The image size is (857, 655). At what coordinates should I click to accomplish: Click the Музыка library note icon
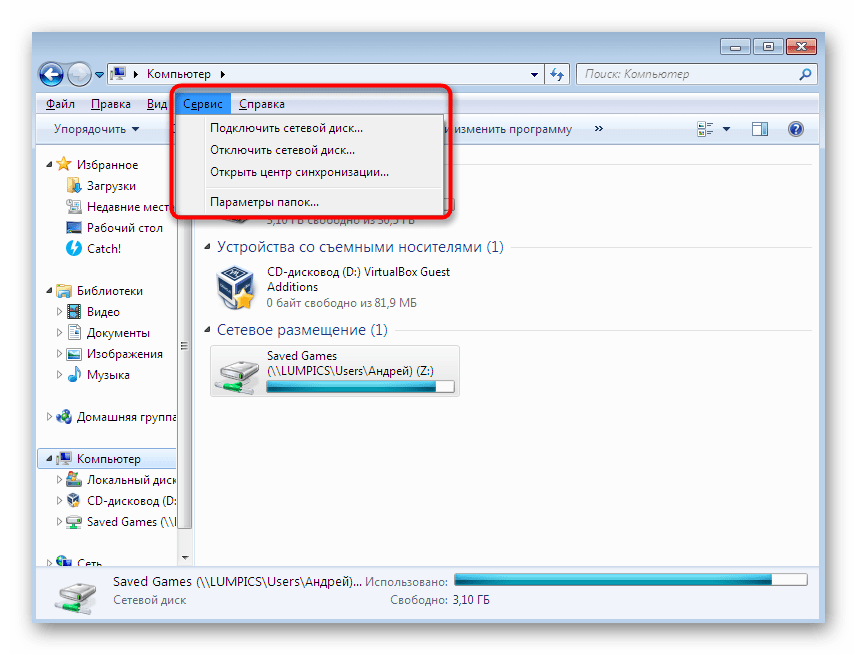point(74,375)
